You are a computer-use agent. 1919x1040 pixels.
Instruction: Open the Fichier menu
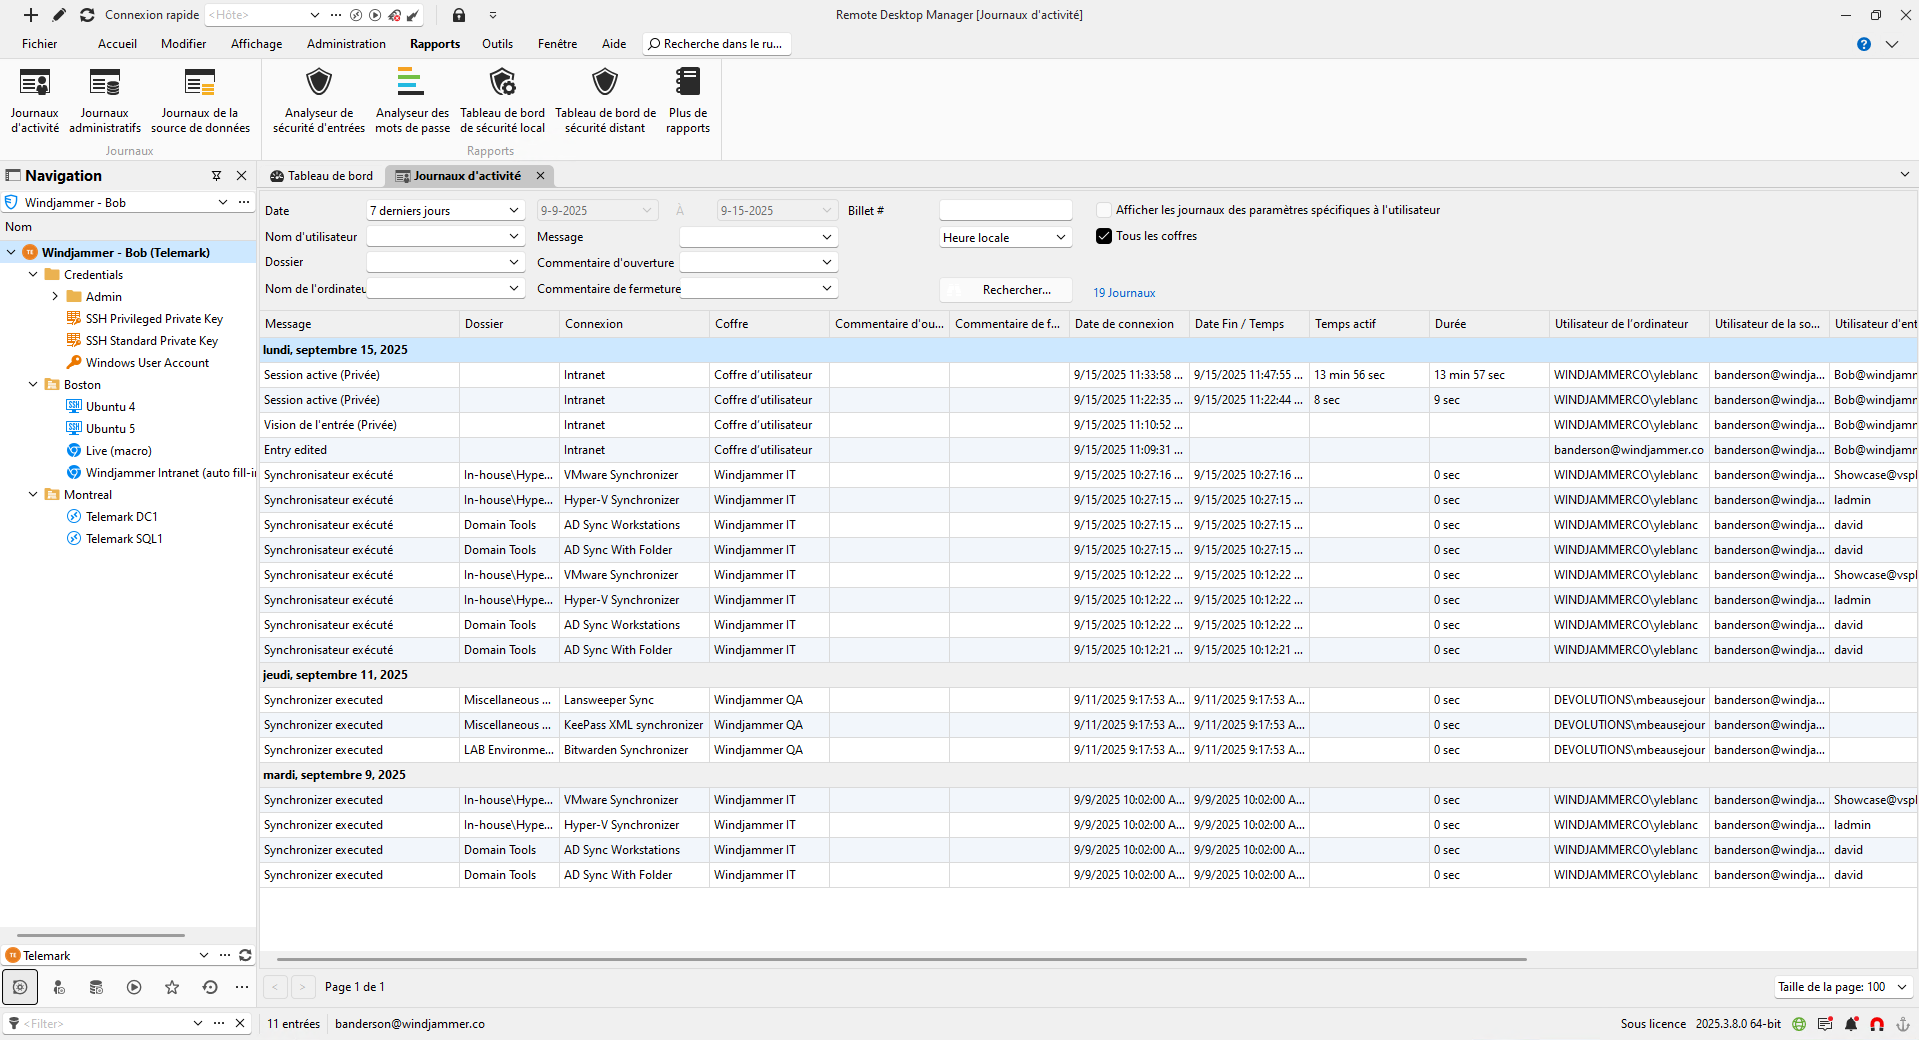point(40,44)
